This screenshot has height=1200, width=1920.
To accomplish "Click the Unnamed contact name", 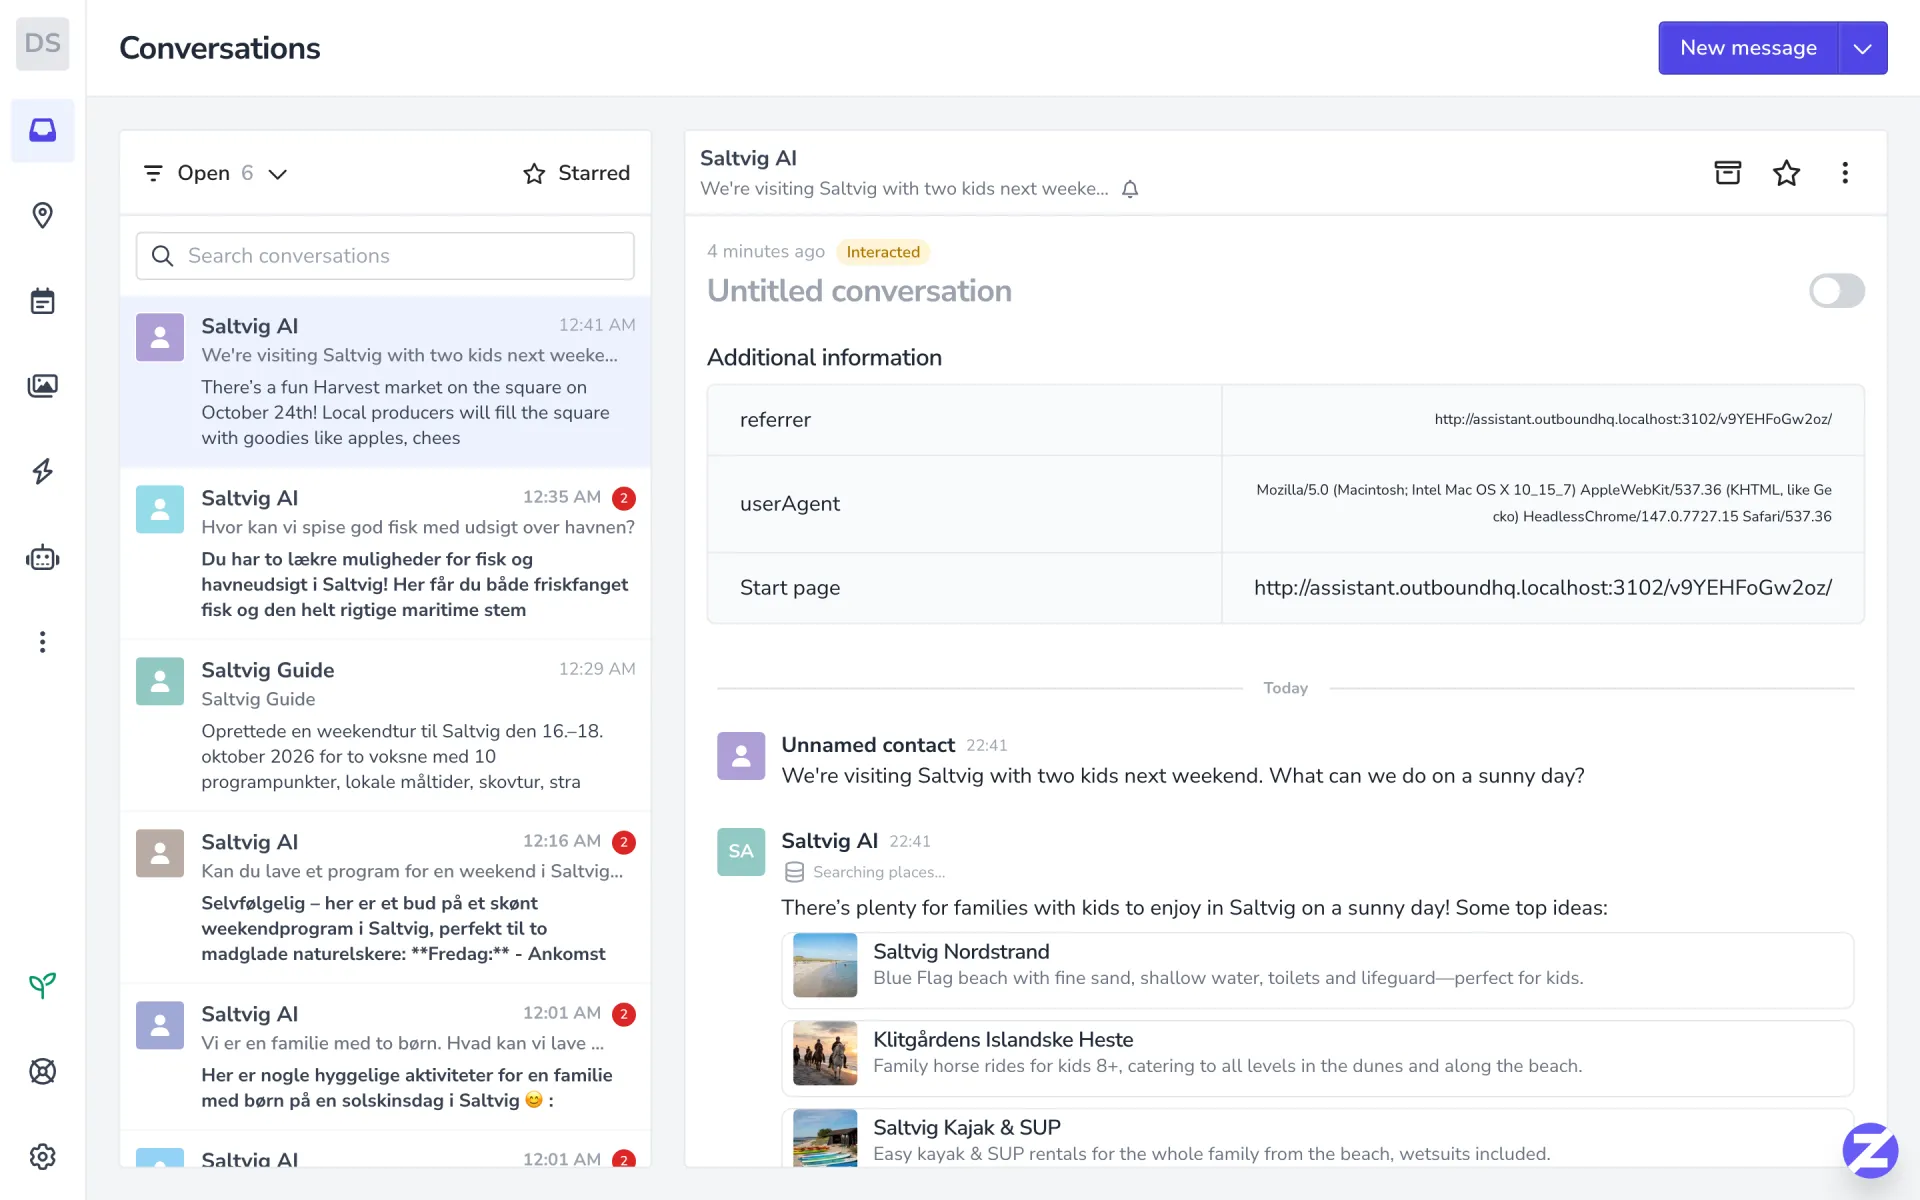I will [868, 745].
